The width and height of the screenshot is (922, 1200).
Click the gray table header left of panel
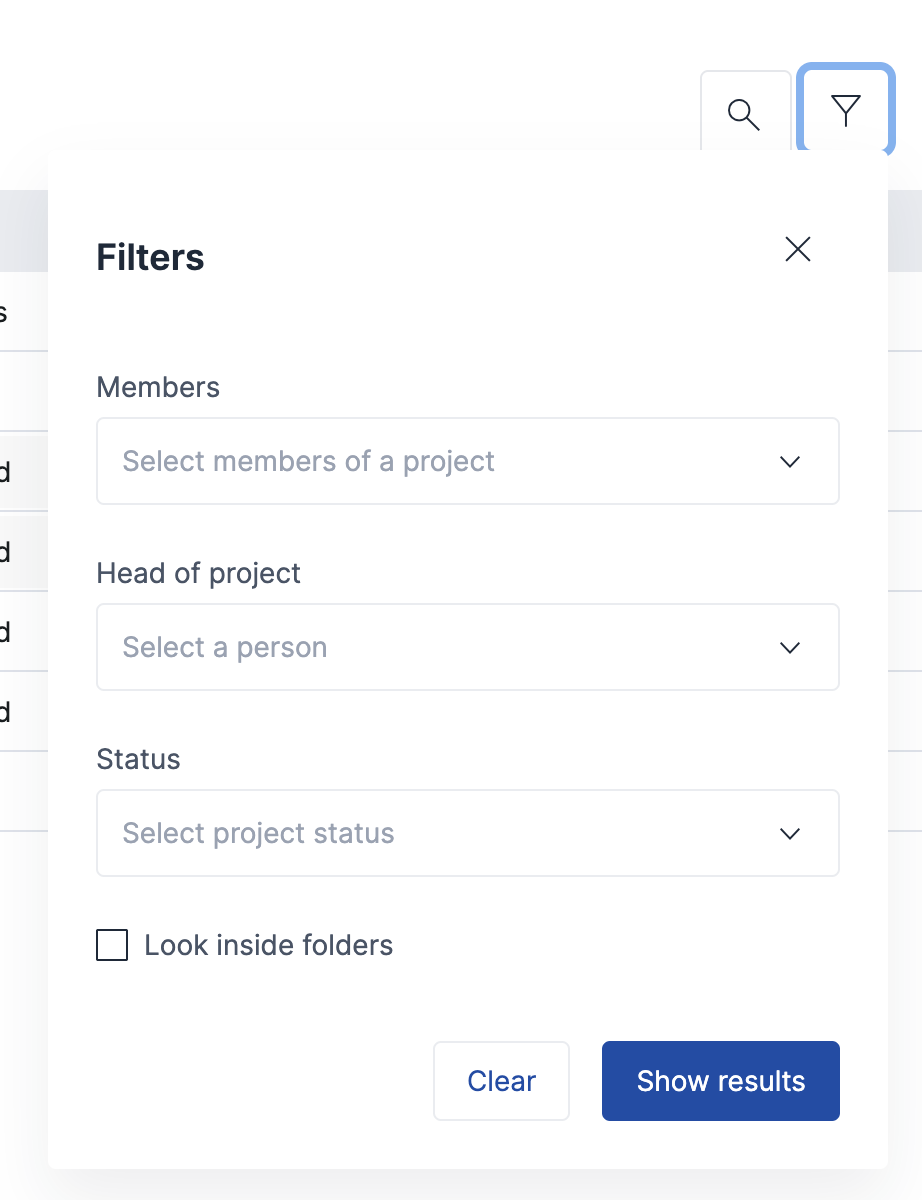(22, 230)
